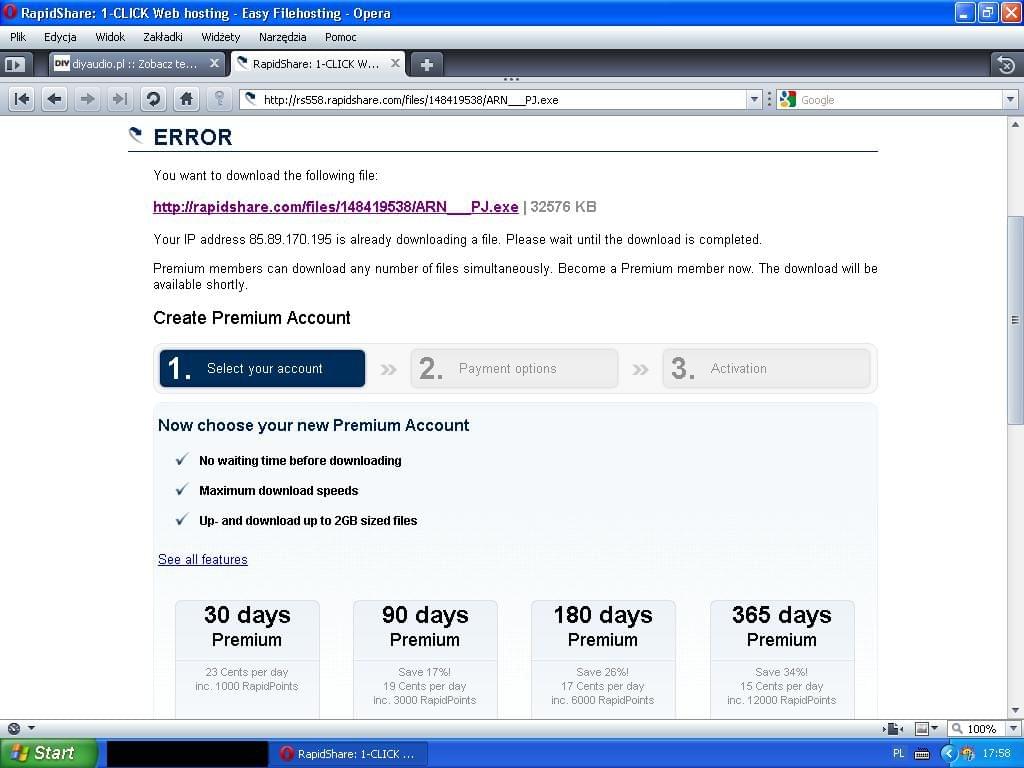Click the Google search engine icon

click(x=788, y=99)
